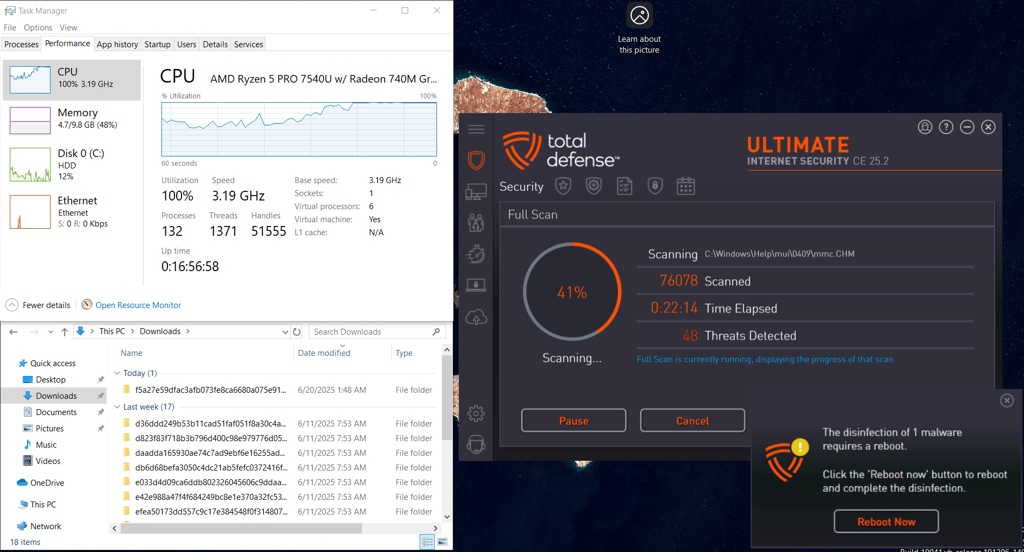1024x552 pixels.
Task: Select Memory in Task Manager sidebar
Action: (x=72, y=120)
